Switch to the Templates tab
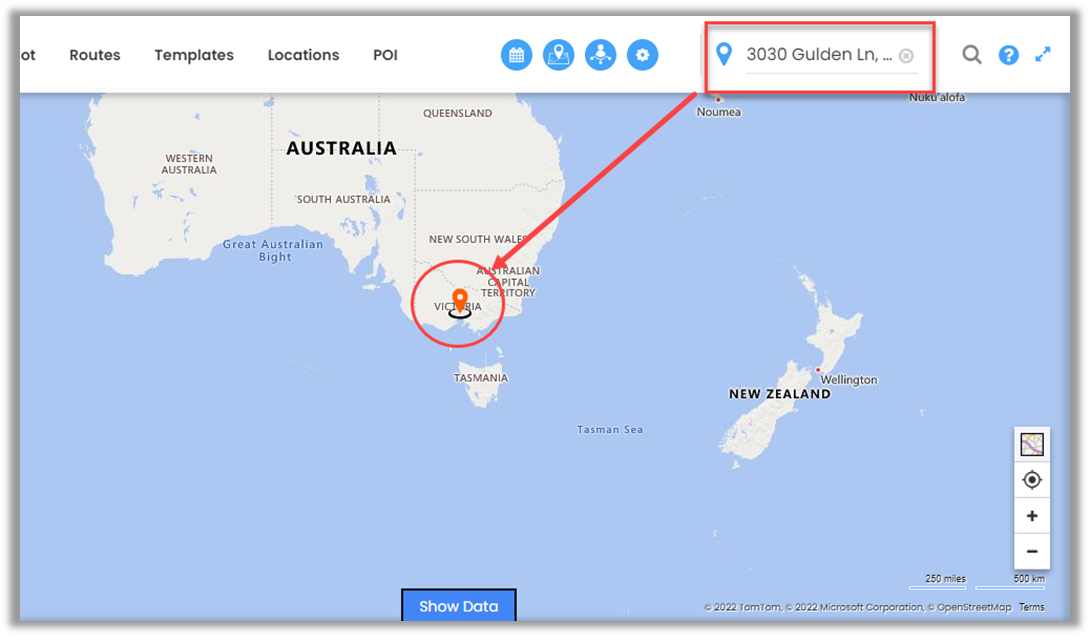 pos(194,55)
